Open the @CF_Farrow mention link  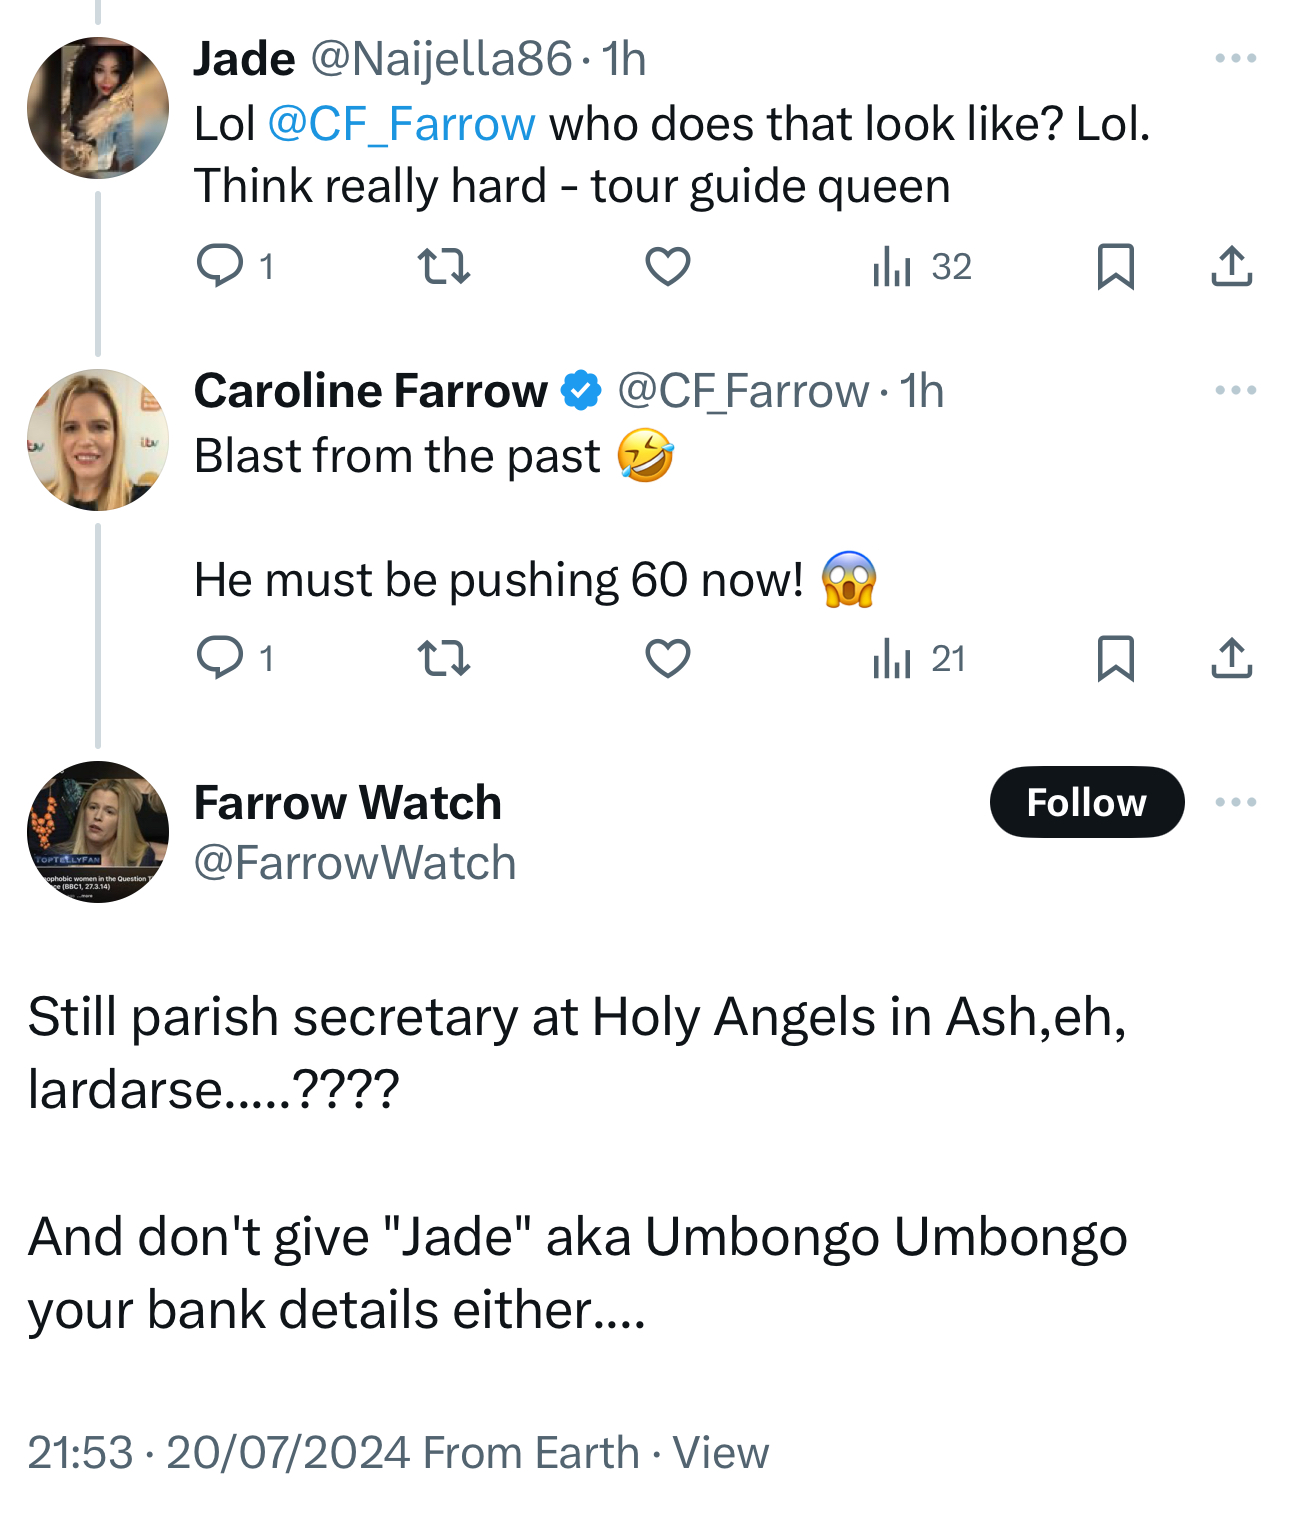(401, 125)
